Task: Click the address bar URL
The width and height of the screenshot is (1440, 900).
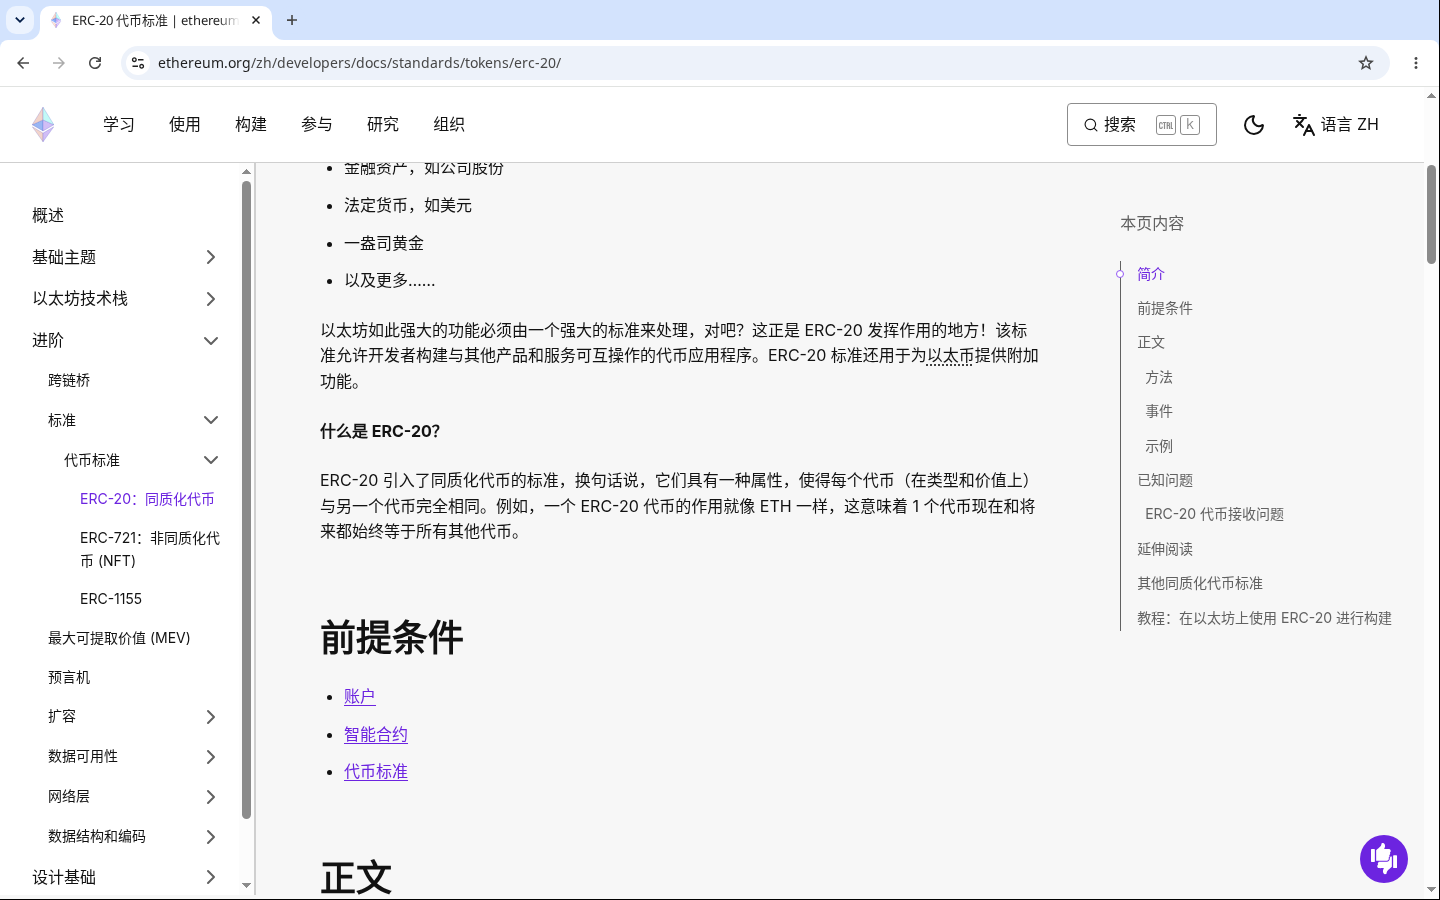Action: [359, 63]
